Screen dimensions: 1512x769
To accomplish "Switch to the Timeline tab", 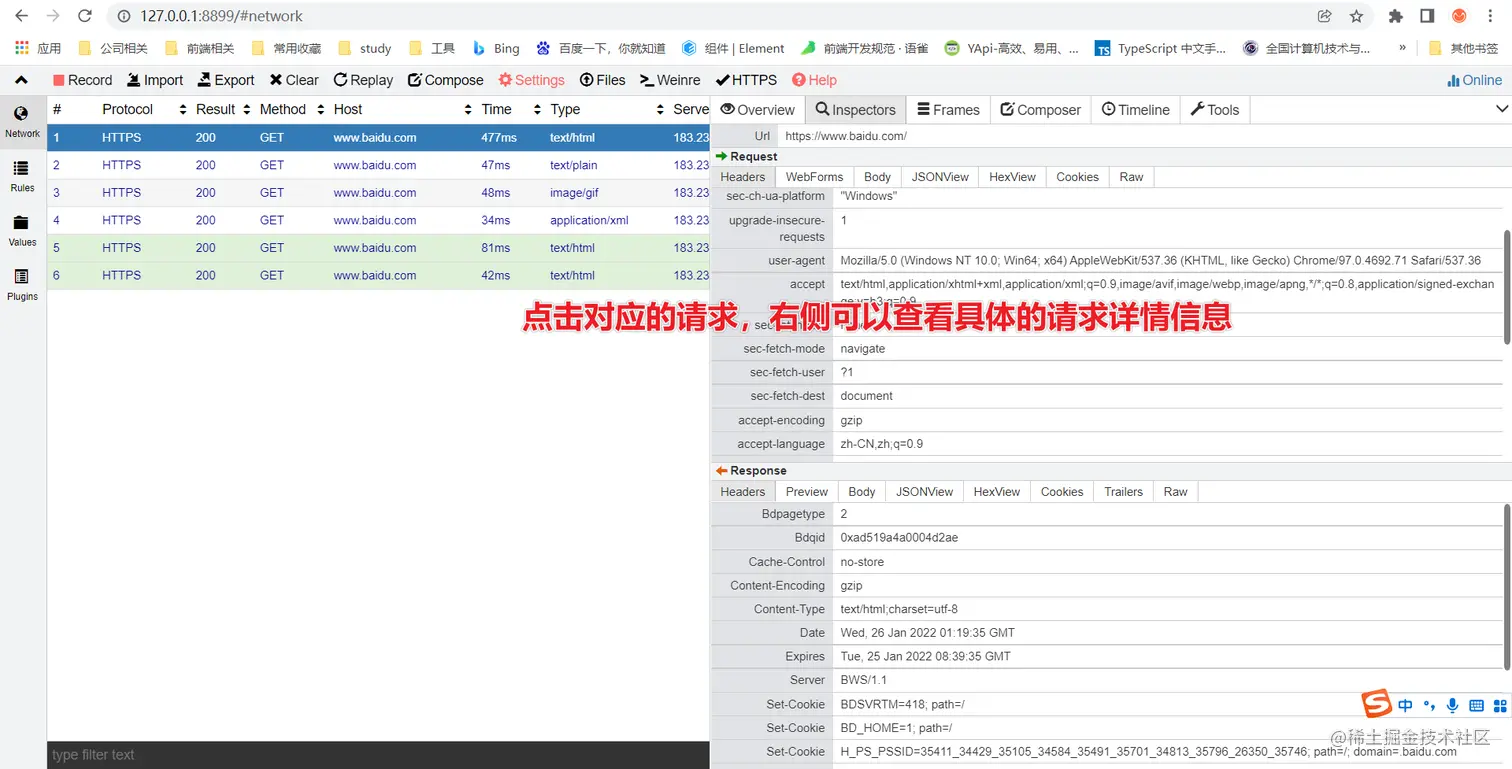I will pos(1135,110).
